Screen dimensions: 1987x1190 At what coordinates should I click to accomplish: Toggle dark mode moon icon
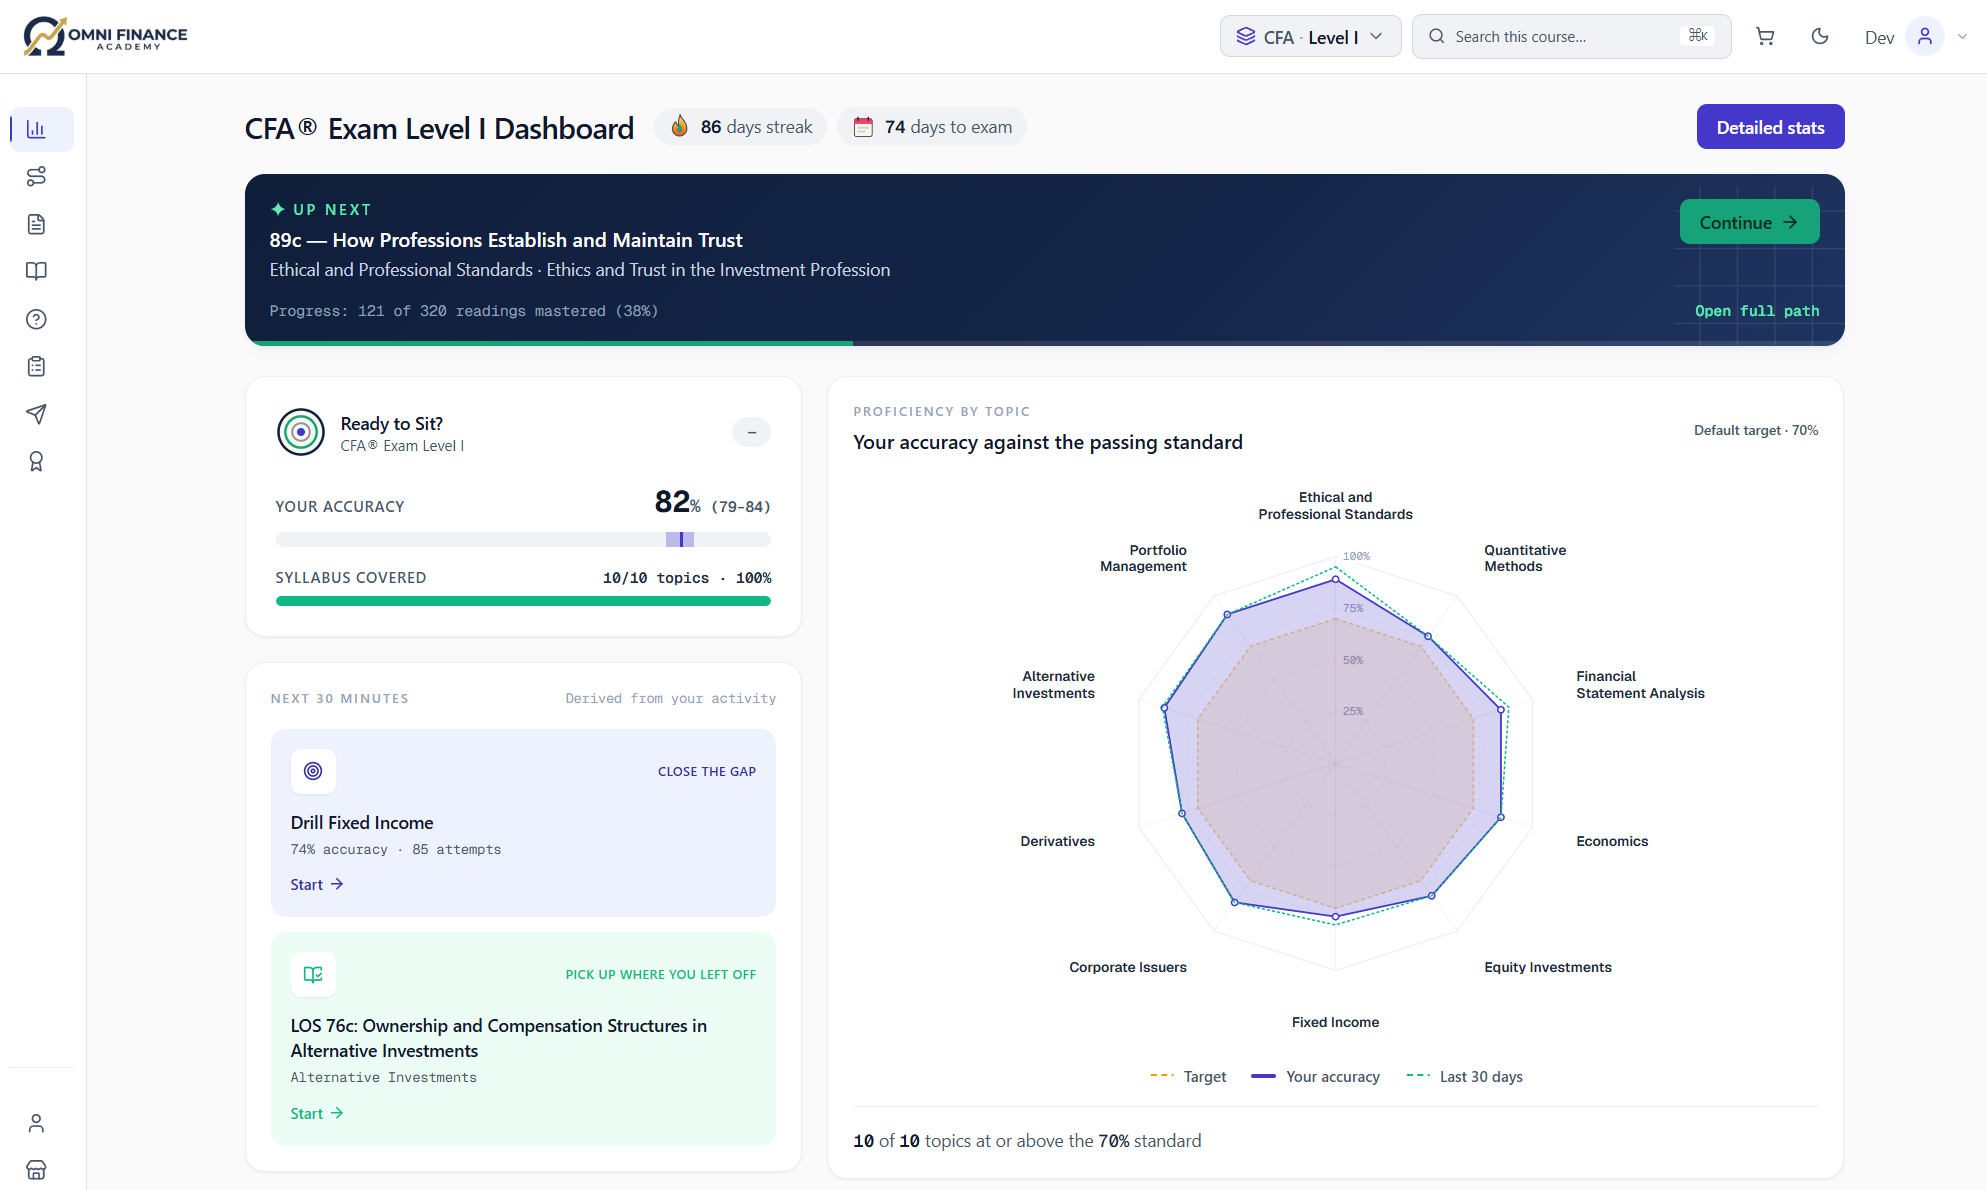coord(1820,37)
